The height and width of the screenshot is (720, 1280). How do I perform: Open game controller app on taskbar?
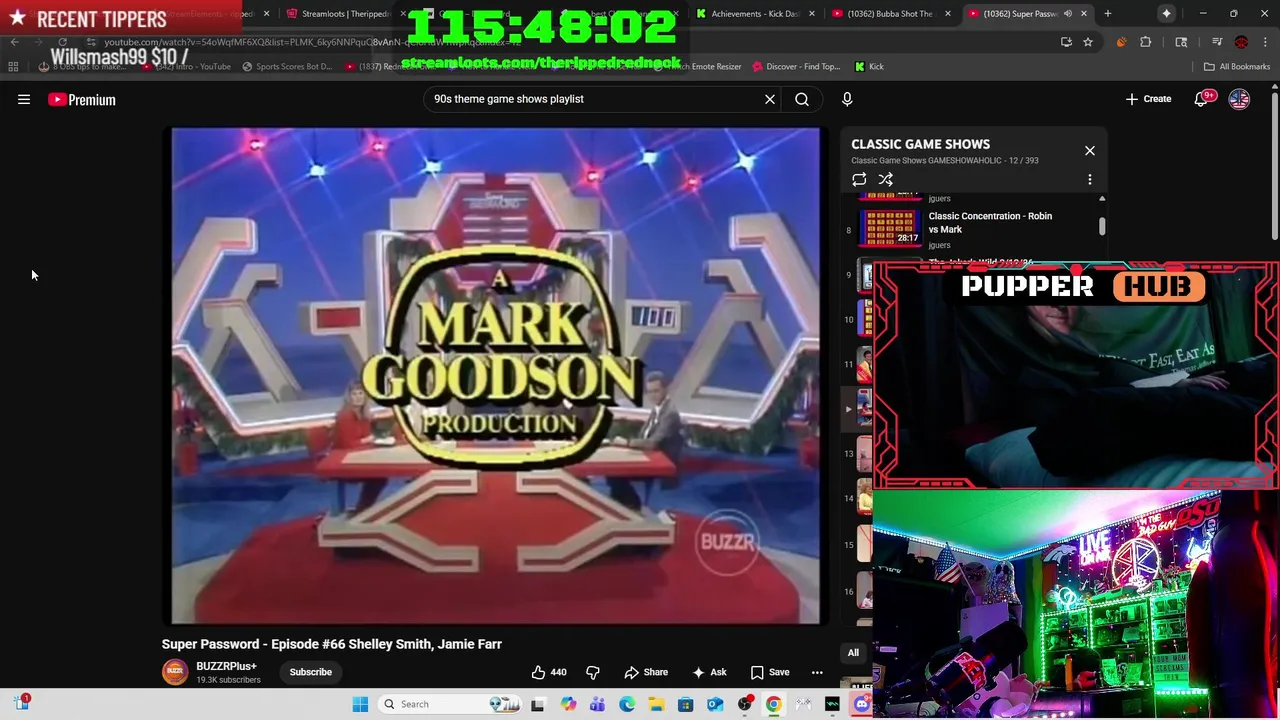pyautogui.click(x=803, y=704)
